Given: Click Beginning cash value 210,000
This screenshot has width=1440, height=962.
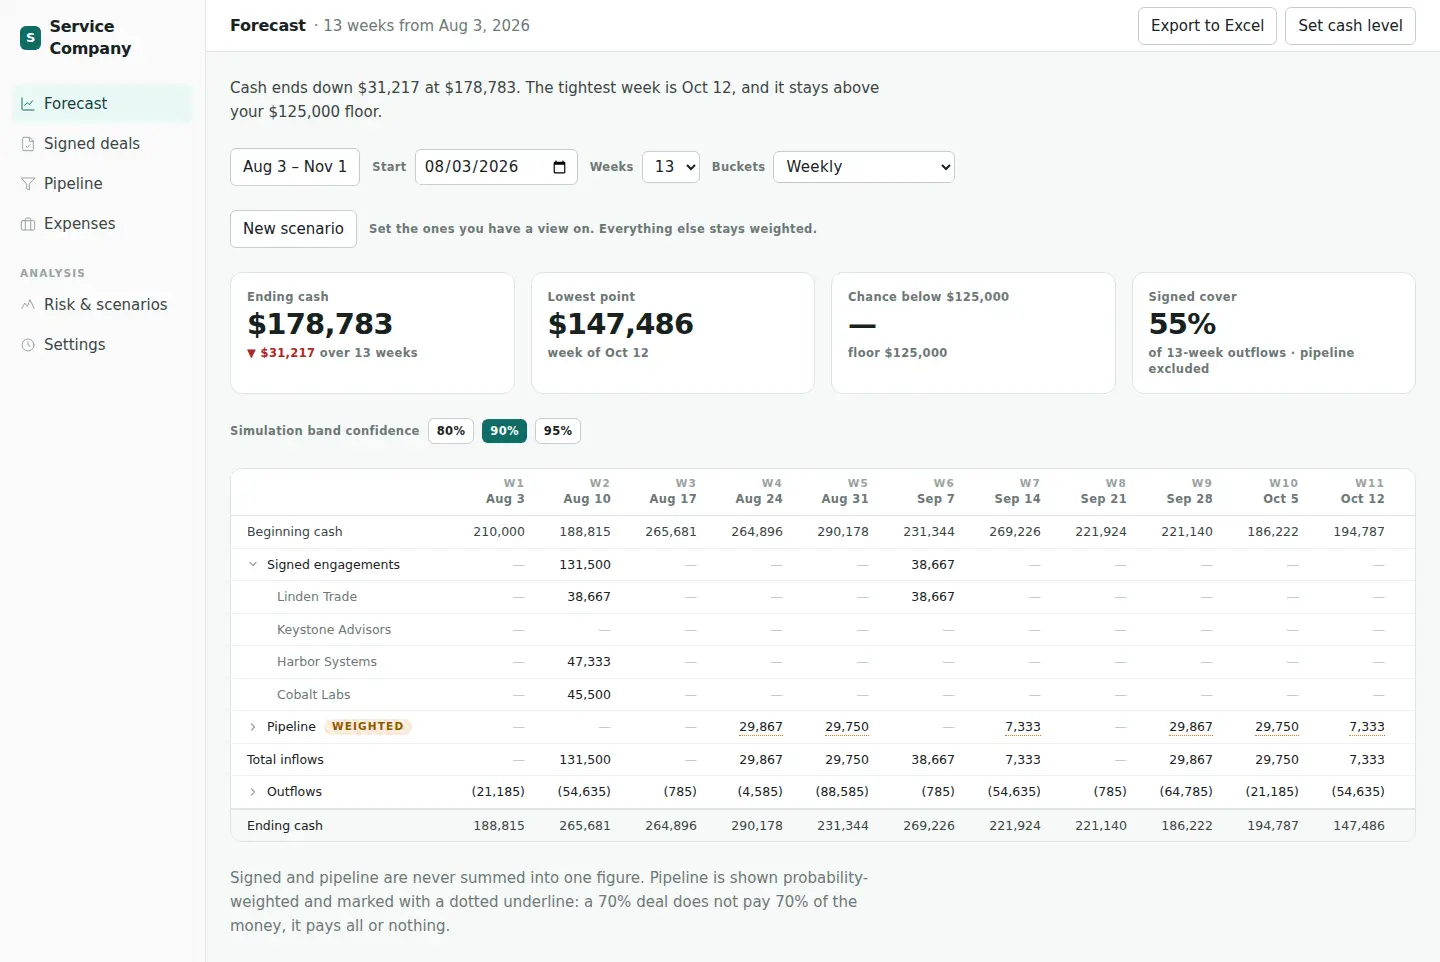Looking at the screenshot, I should click(499, 532).
